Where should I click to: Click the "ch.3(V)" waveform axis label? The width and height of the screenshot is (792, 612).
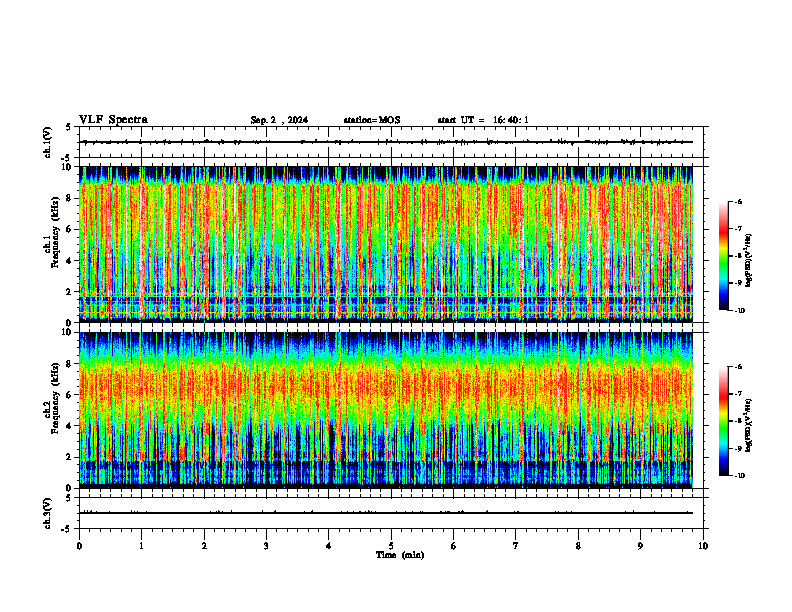point(48,513)
